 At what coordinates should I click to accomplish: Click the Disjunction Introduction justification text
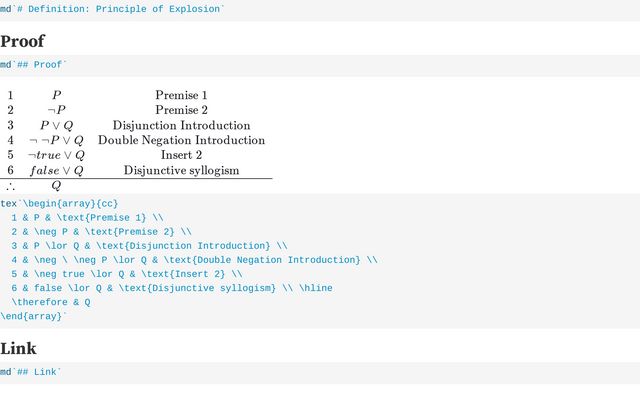coord(181,125)
